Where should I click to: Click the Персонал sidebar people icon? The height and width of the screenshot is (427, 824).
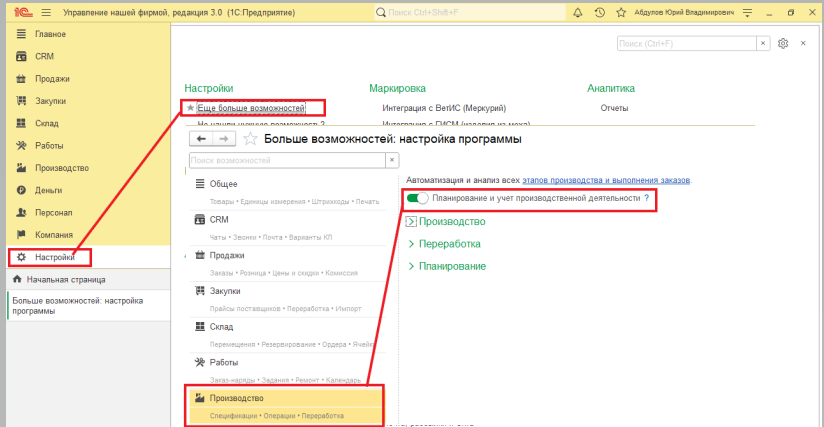21,212
